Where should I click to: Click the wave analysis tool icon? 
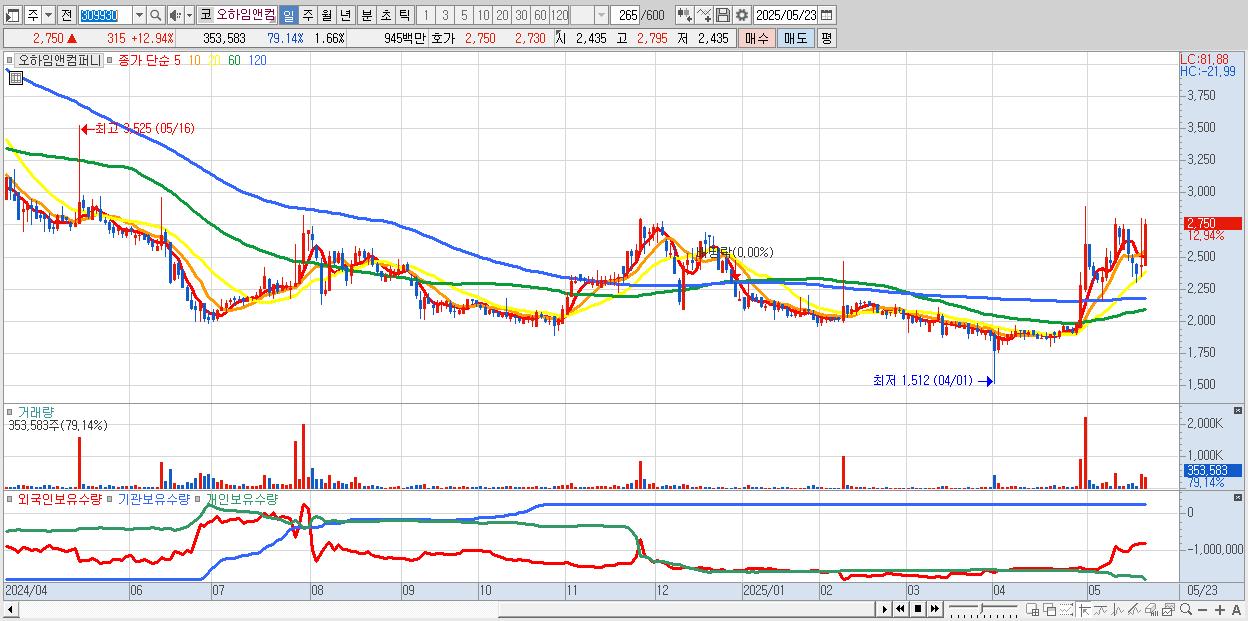tap(1118, 609)
